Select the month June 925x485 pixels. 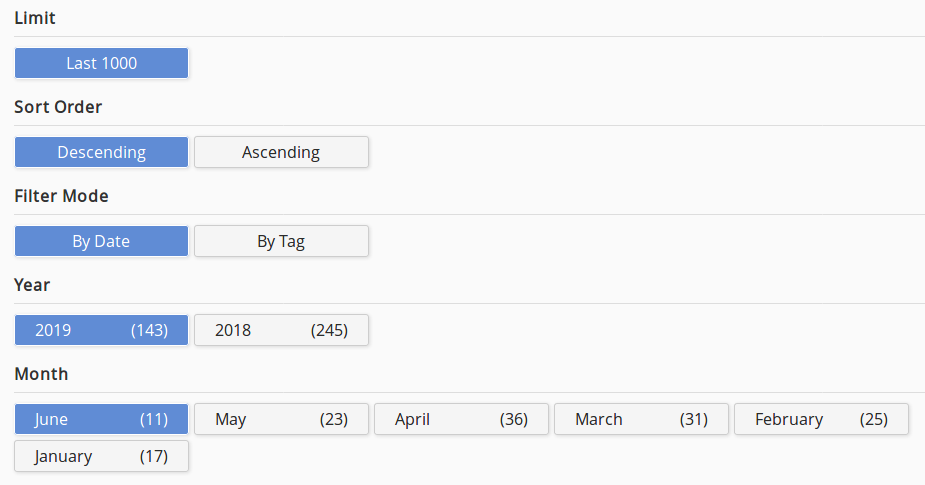(52, 419)
